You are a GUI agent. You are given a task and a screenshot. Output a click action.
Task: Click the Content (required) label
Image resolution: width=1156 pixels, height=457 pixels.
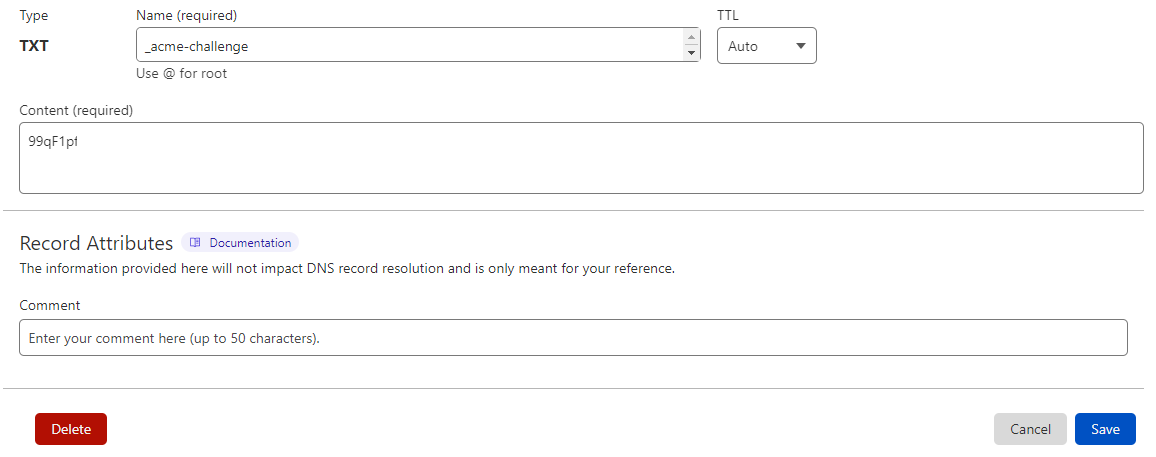click(x=76, y=110)
